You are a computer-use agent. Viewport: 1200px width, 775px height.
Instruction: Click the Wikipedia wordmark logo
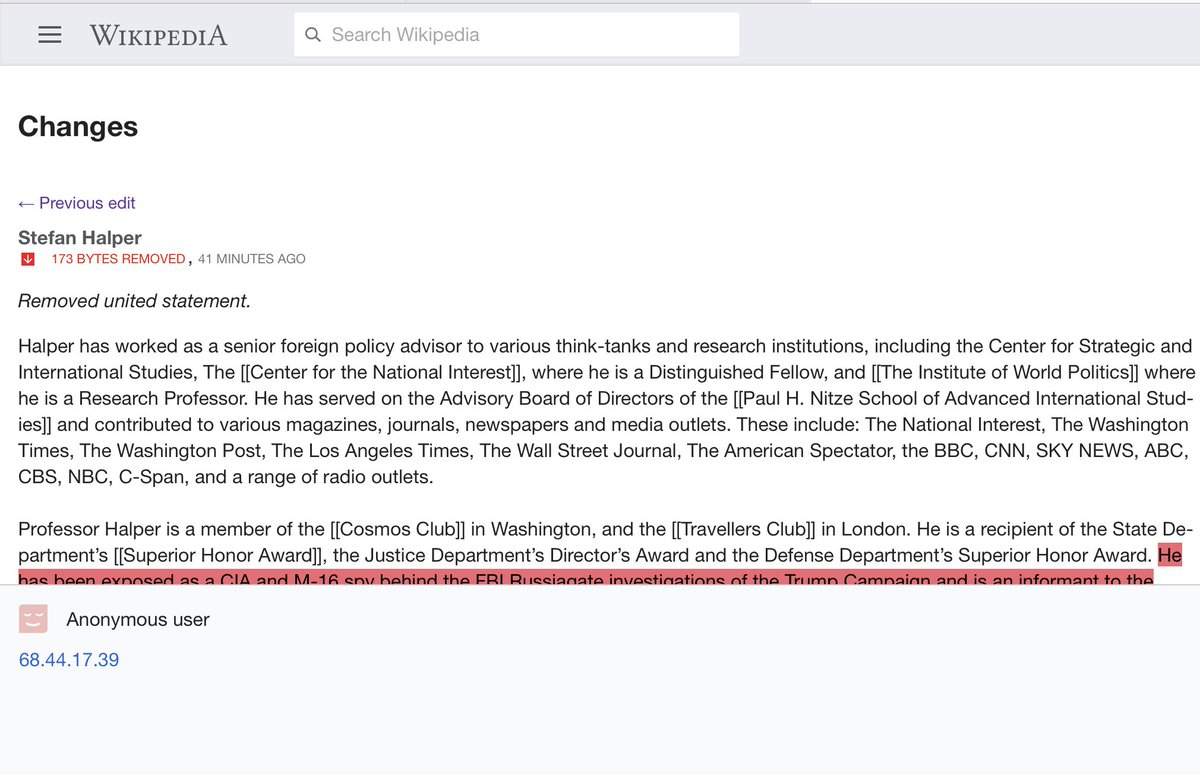[158, 35]
